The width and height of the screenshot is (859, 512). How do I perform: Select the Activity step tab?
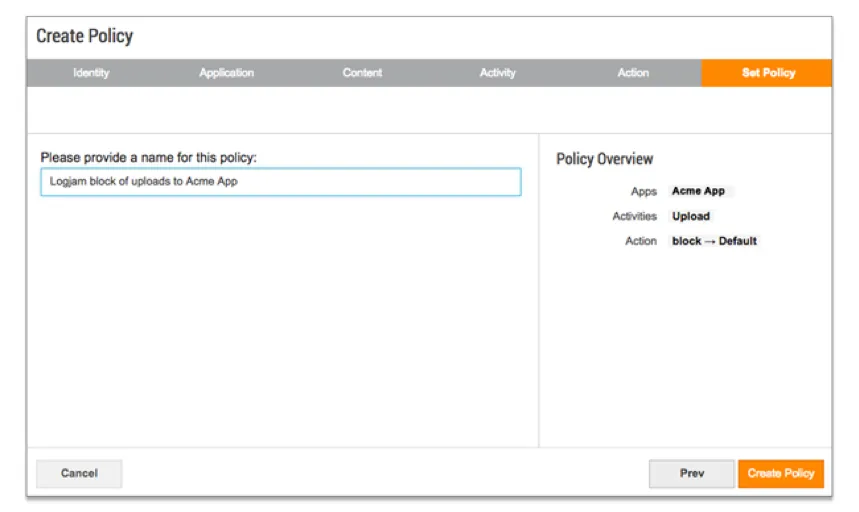point(497,73)
